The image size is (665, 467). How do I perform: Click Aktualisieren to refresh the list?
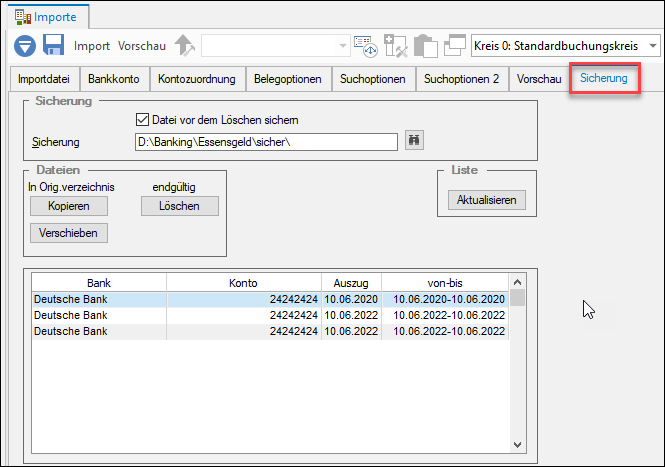(487, 200)
